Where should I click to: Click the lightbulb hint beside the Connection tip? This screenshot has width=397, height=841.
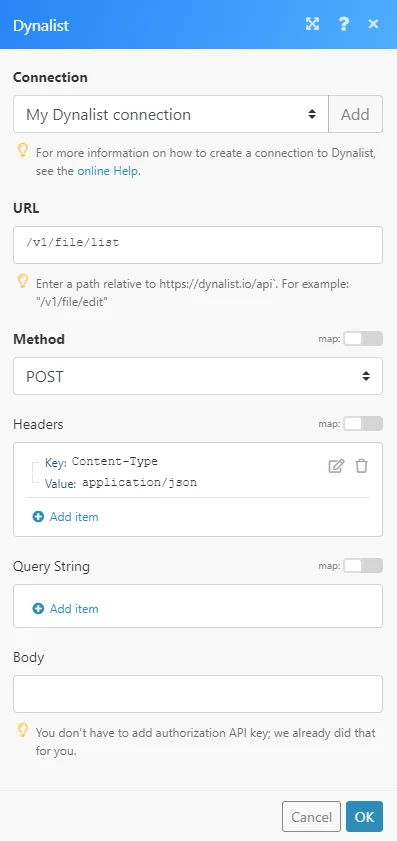tap(23, 151)
